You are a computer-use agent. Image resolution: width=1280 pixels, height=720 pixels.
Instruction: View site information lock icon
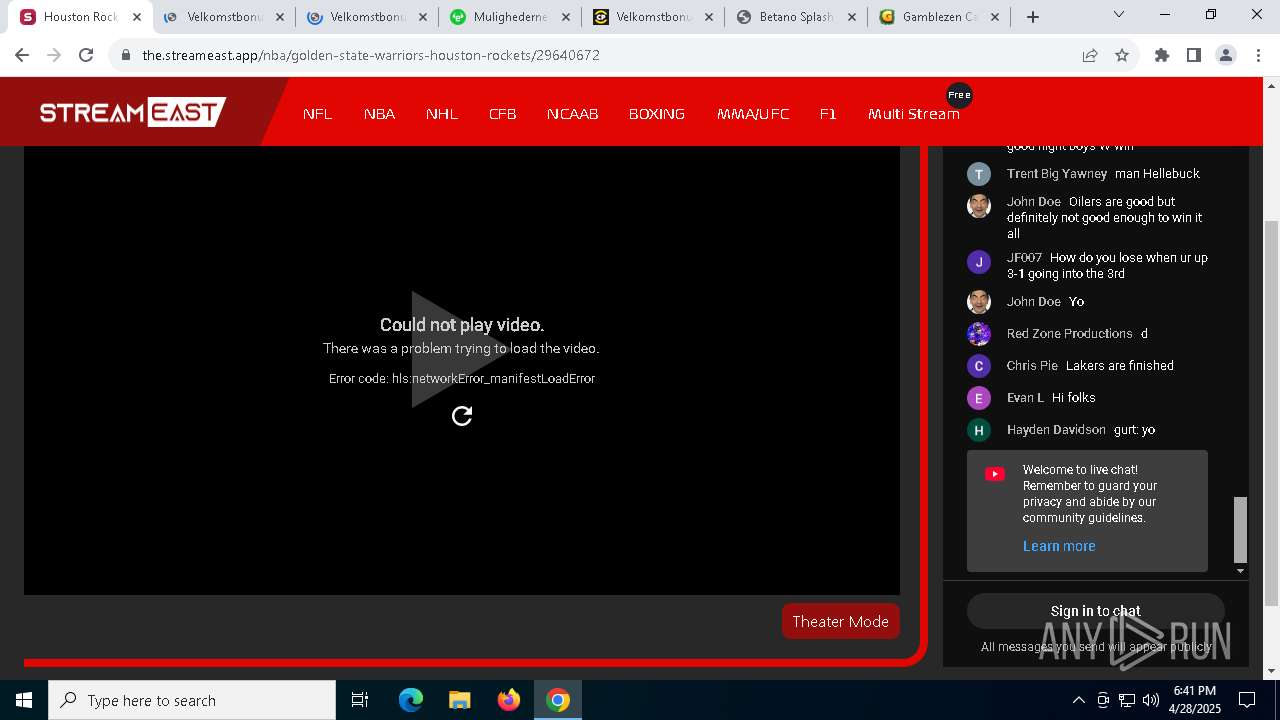coord(126,55)
